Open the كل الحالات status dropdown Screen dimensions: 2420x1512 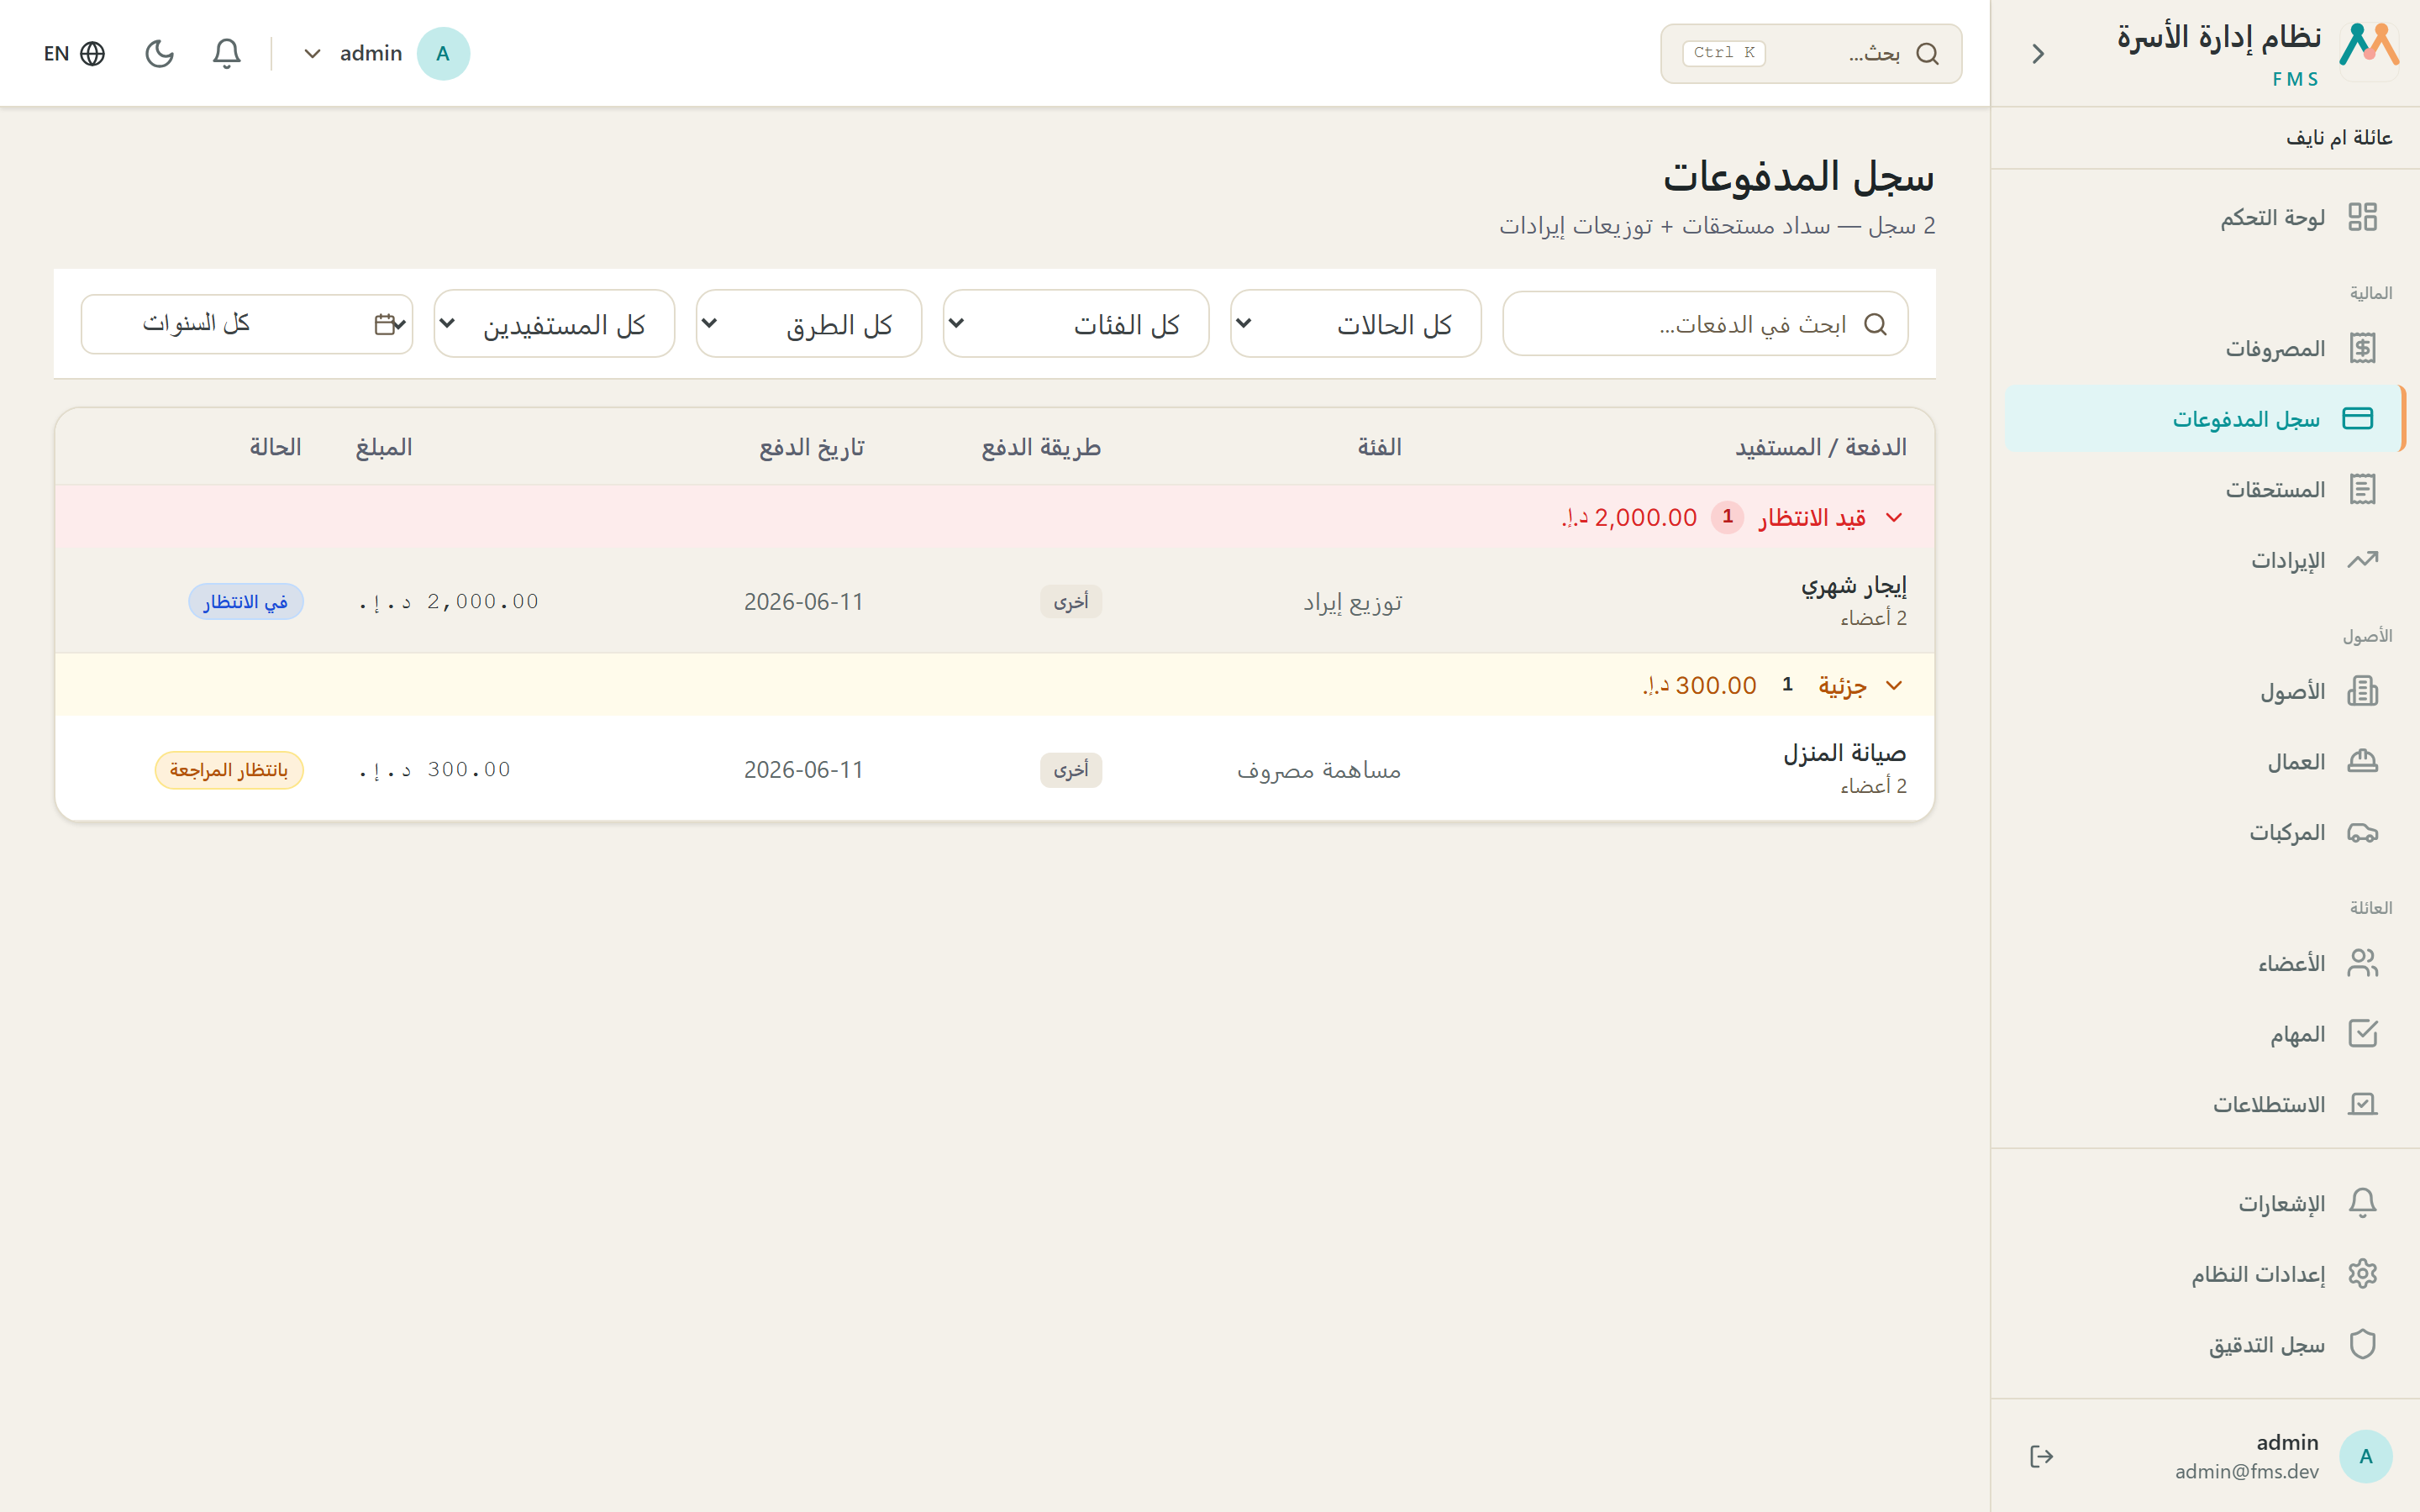pyautogui.click(x=1355, y=324)
